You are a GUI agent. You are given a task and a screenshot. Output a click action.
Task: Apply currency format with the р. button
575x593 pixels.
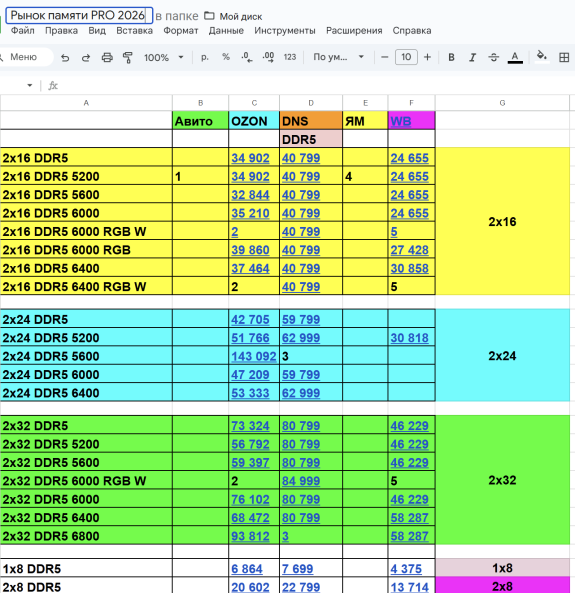[205, 57]
